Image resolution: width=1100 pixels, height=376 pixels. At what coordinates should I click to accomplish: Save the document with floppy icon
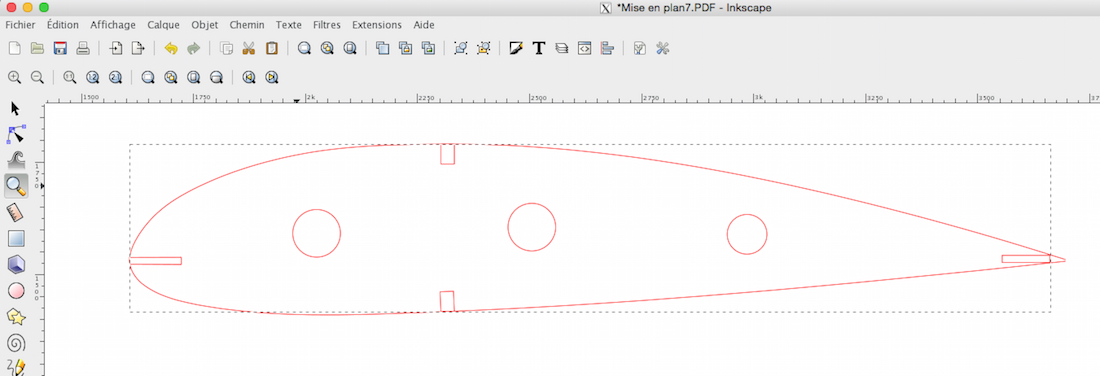click(x=60, y=48)
